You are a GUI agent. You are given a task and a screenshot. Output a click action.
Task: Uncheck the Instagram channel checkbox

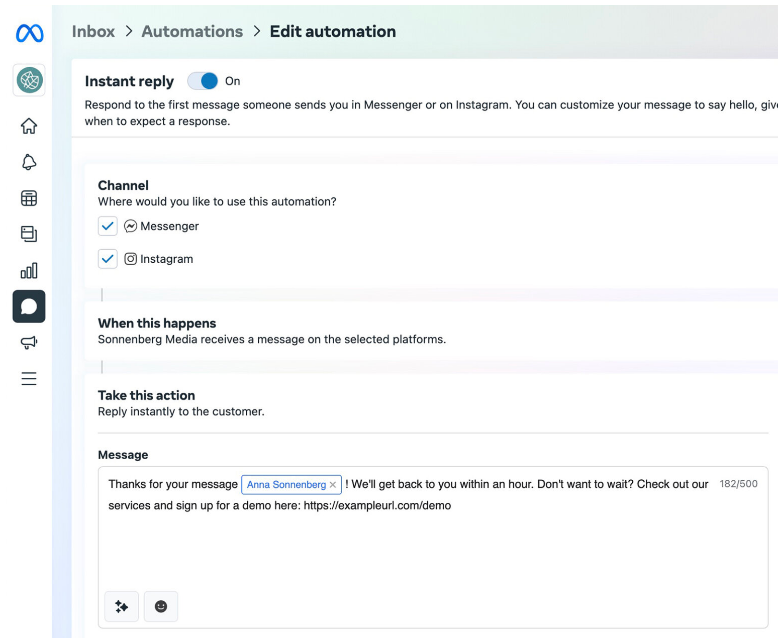108,259
